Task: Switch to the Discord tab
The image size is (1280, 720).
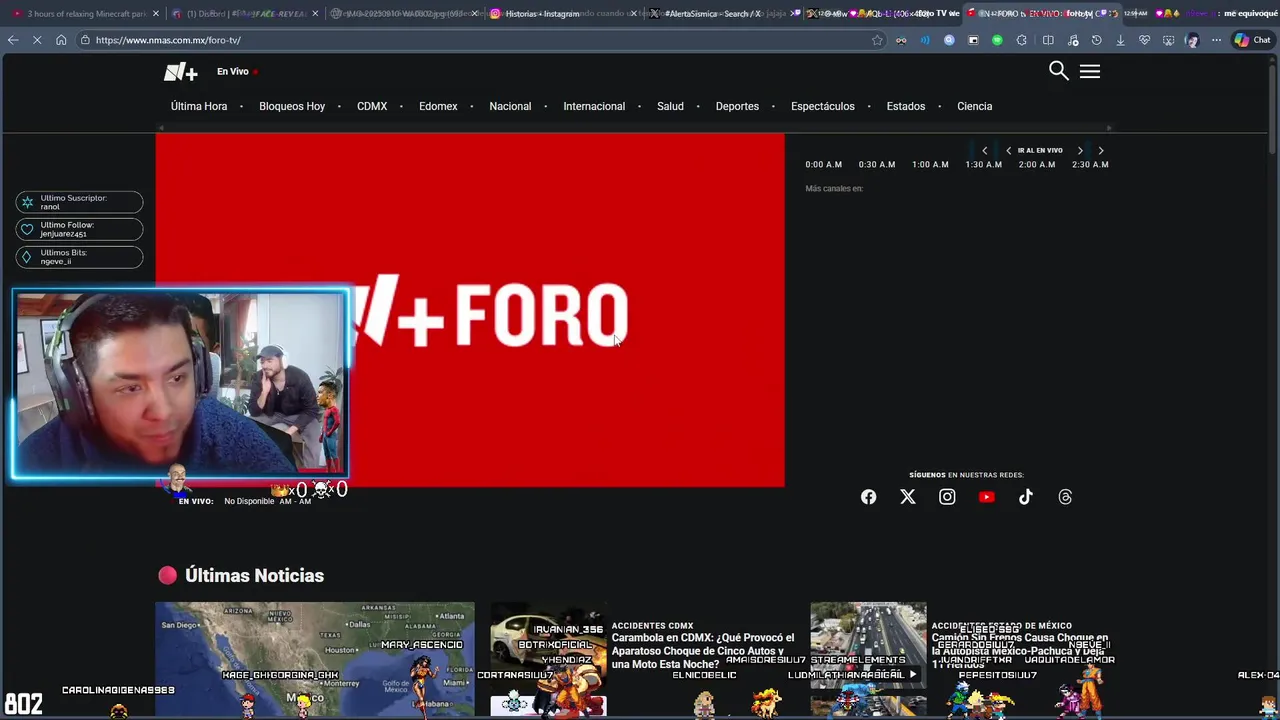Action: [x=244, y=14]
